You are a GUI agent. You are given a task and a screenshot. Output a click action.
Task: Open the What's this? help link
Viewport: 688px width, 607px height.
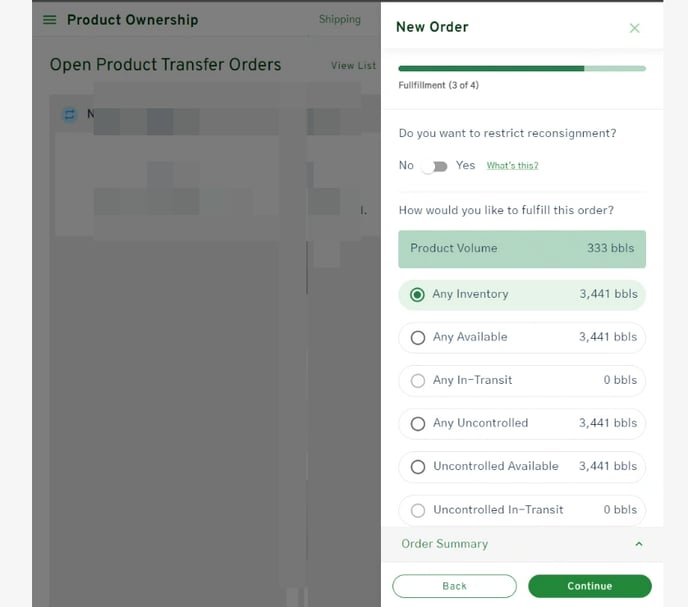pos(512,166)
